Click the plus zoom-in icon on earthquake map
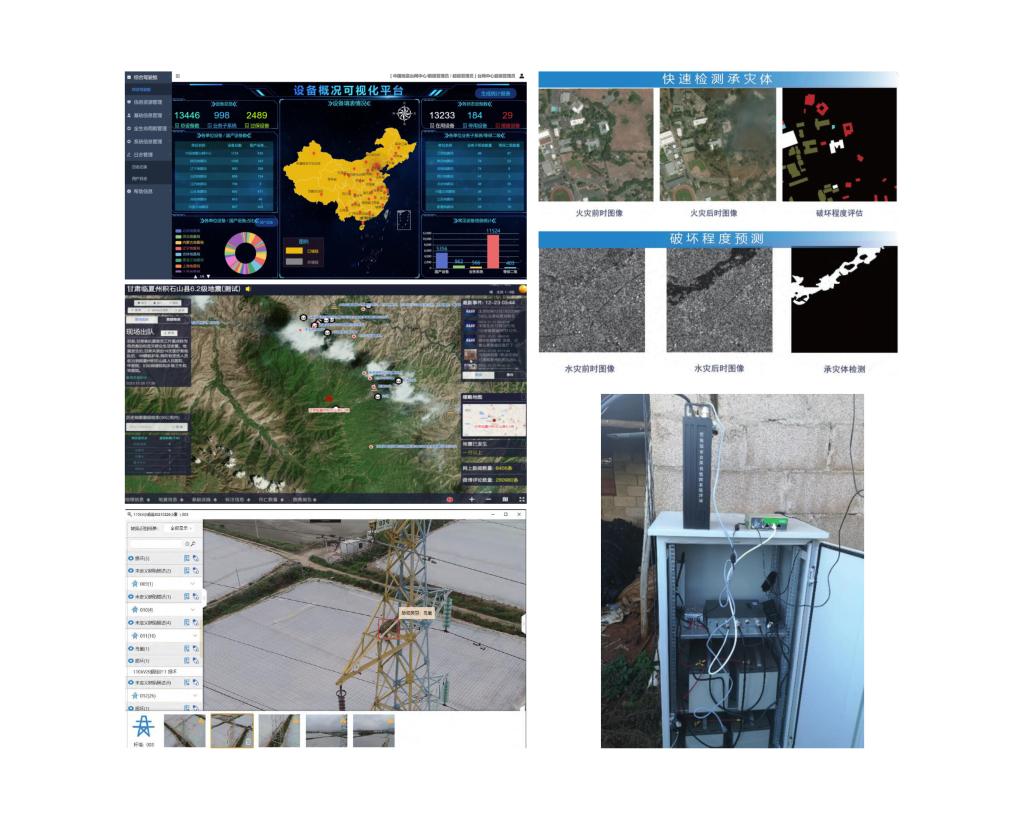 pos(471,498)
